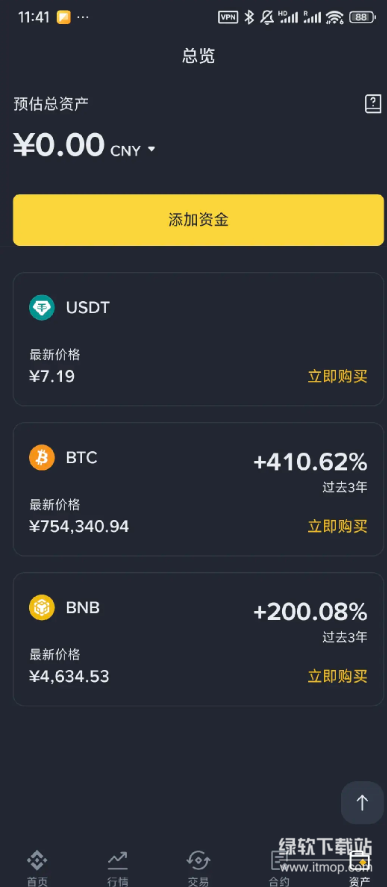This screenshot has width=387, height=887.
Task: Switch to the 资产 assets tab
Action: [360, 868]
